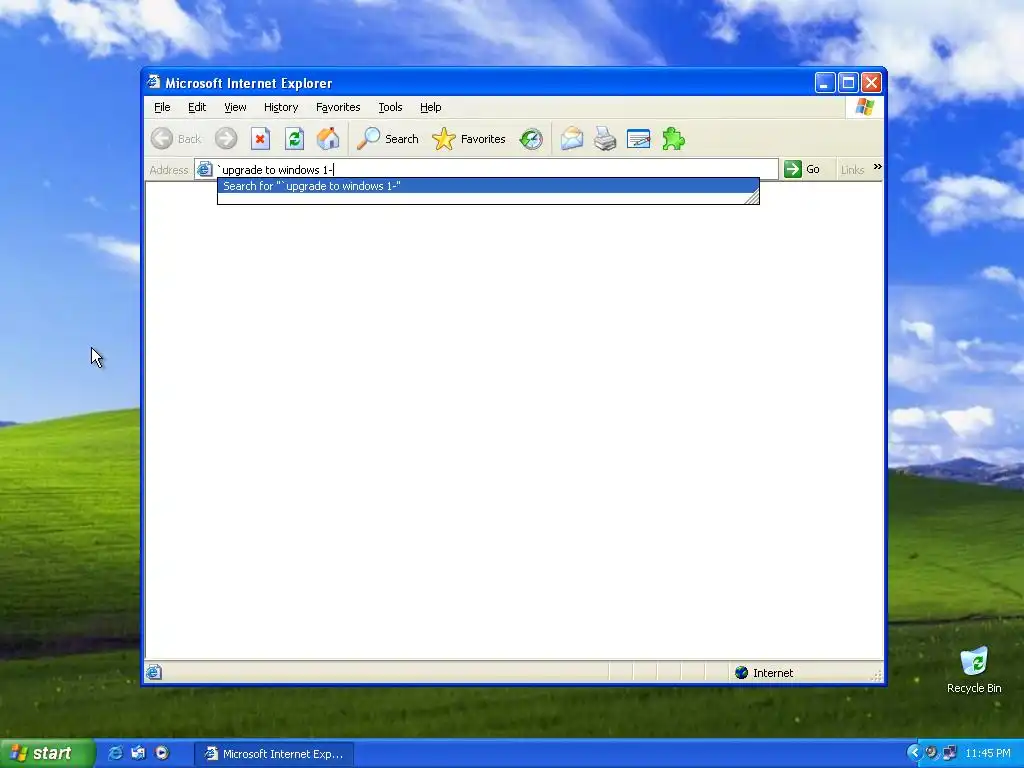Click the taskbar clock showing 11:45 PM
The width and height of the screenshot is (1024, 768).
pos(987,754)
